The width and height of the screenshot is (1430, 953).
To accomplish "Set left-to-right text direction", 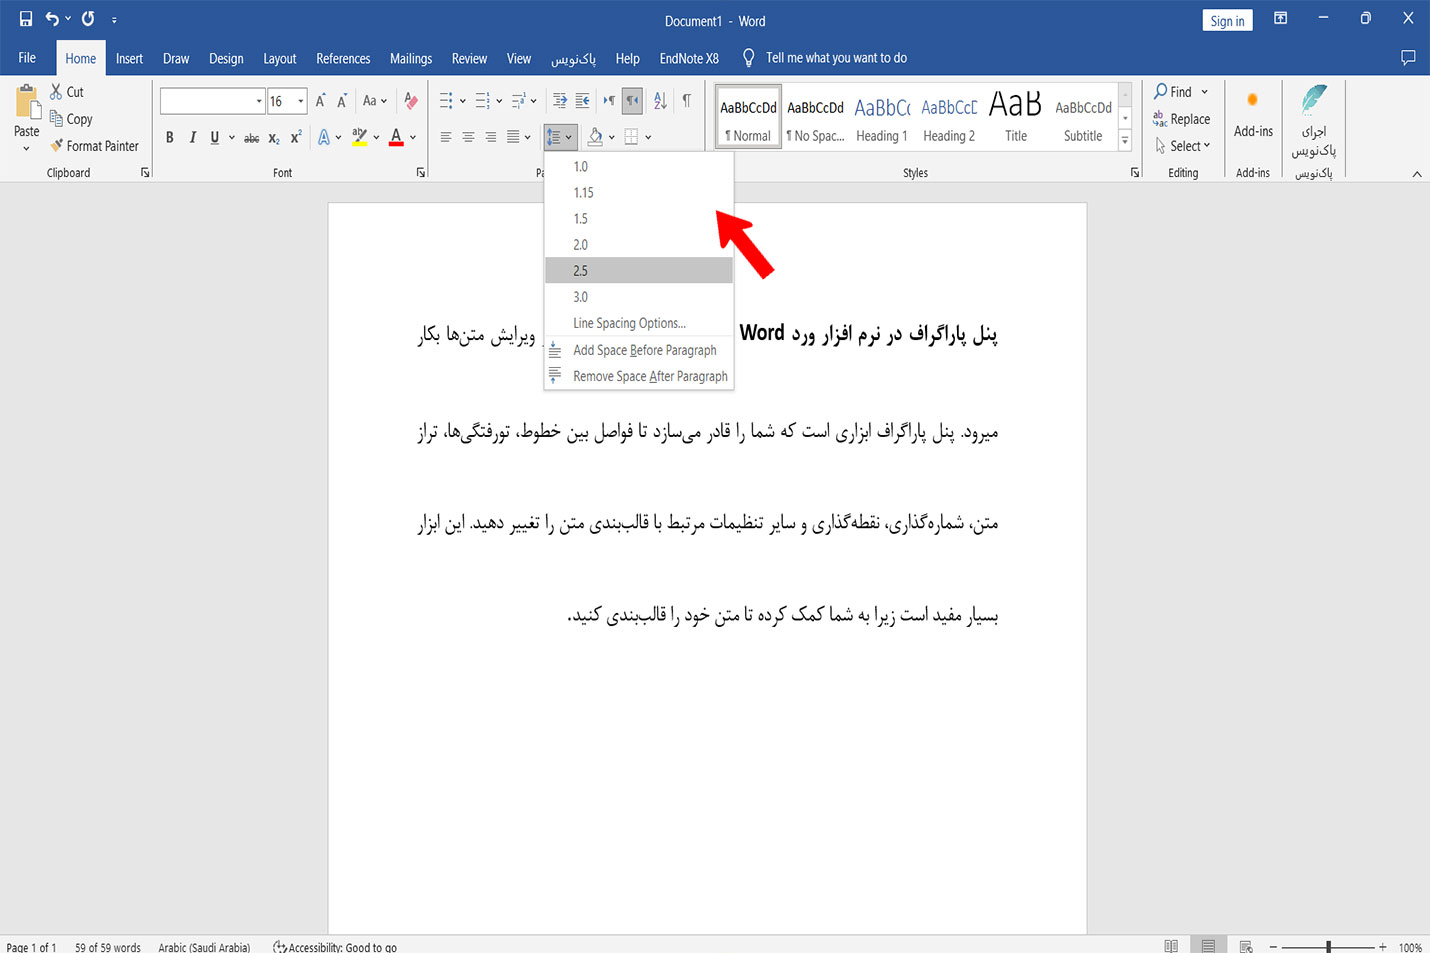I will 609,101.
